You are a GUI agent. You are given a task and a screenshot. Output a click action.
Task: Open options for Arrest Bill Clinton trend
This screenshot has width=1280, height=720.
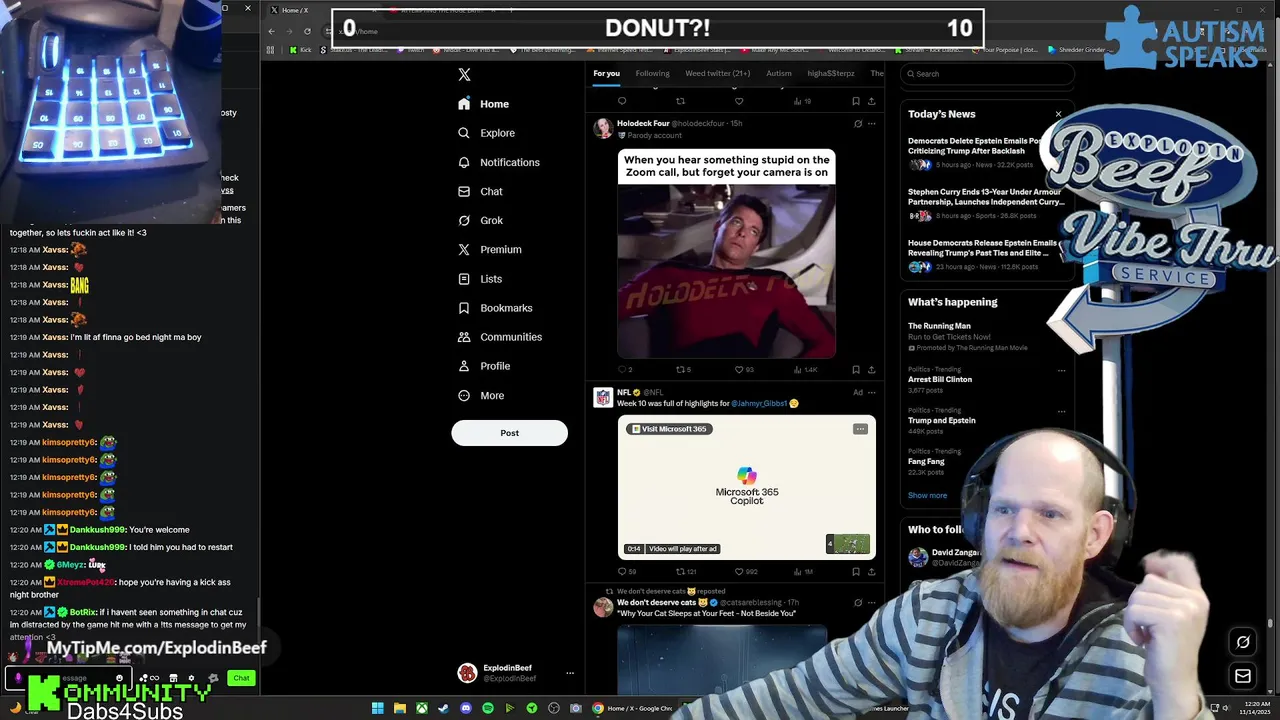pyautogui.click(x=1061, y=370)
